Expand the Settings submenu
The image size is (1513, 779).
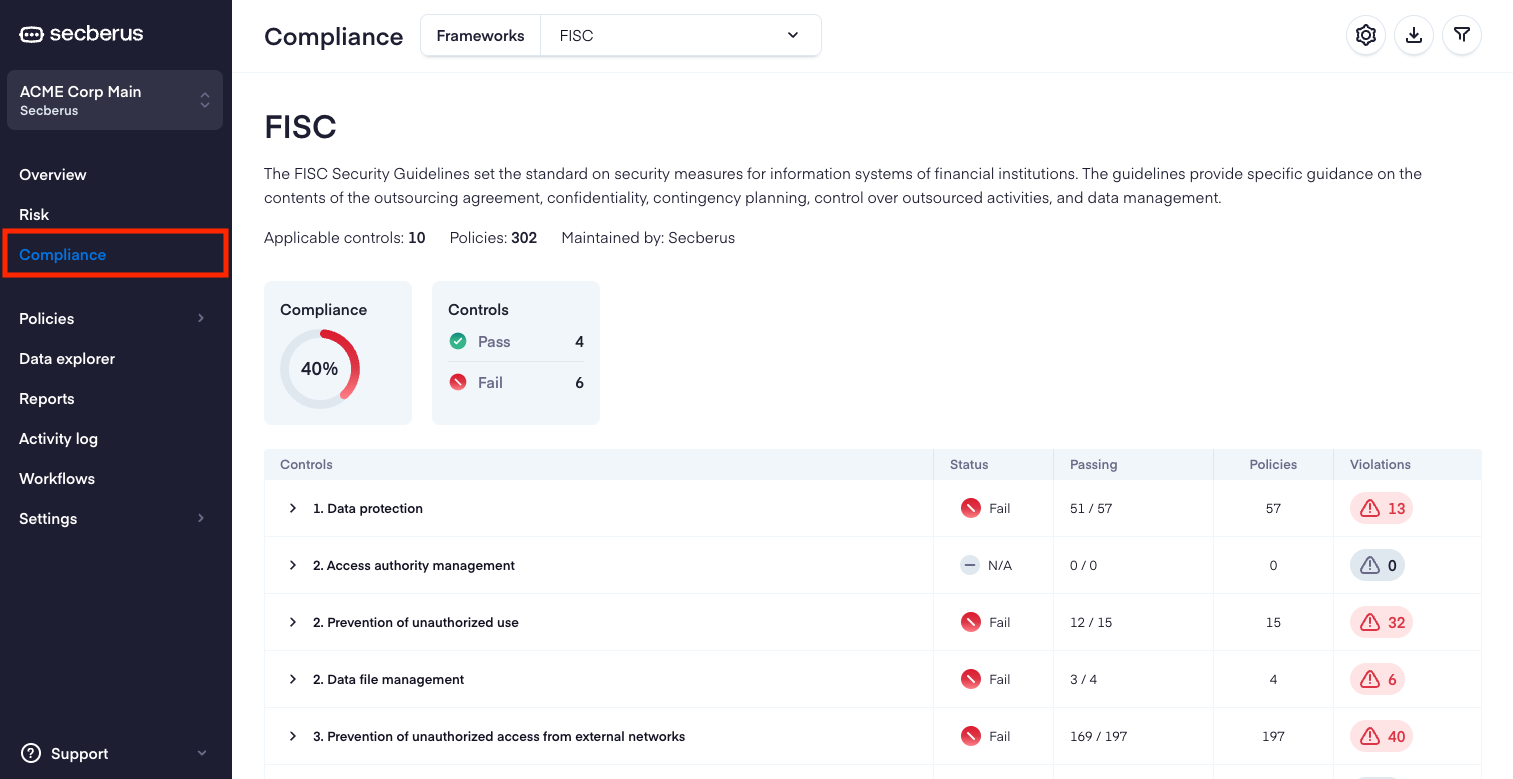[201, 518]
